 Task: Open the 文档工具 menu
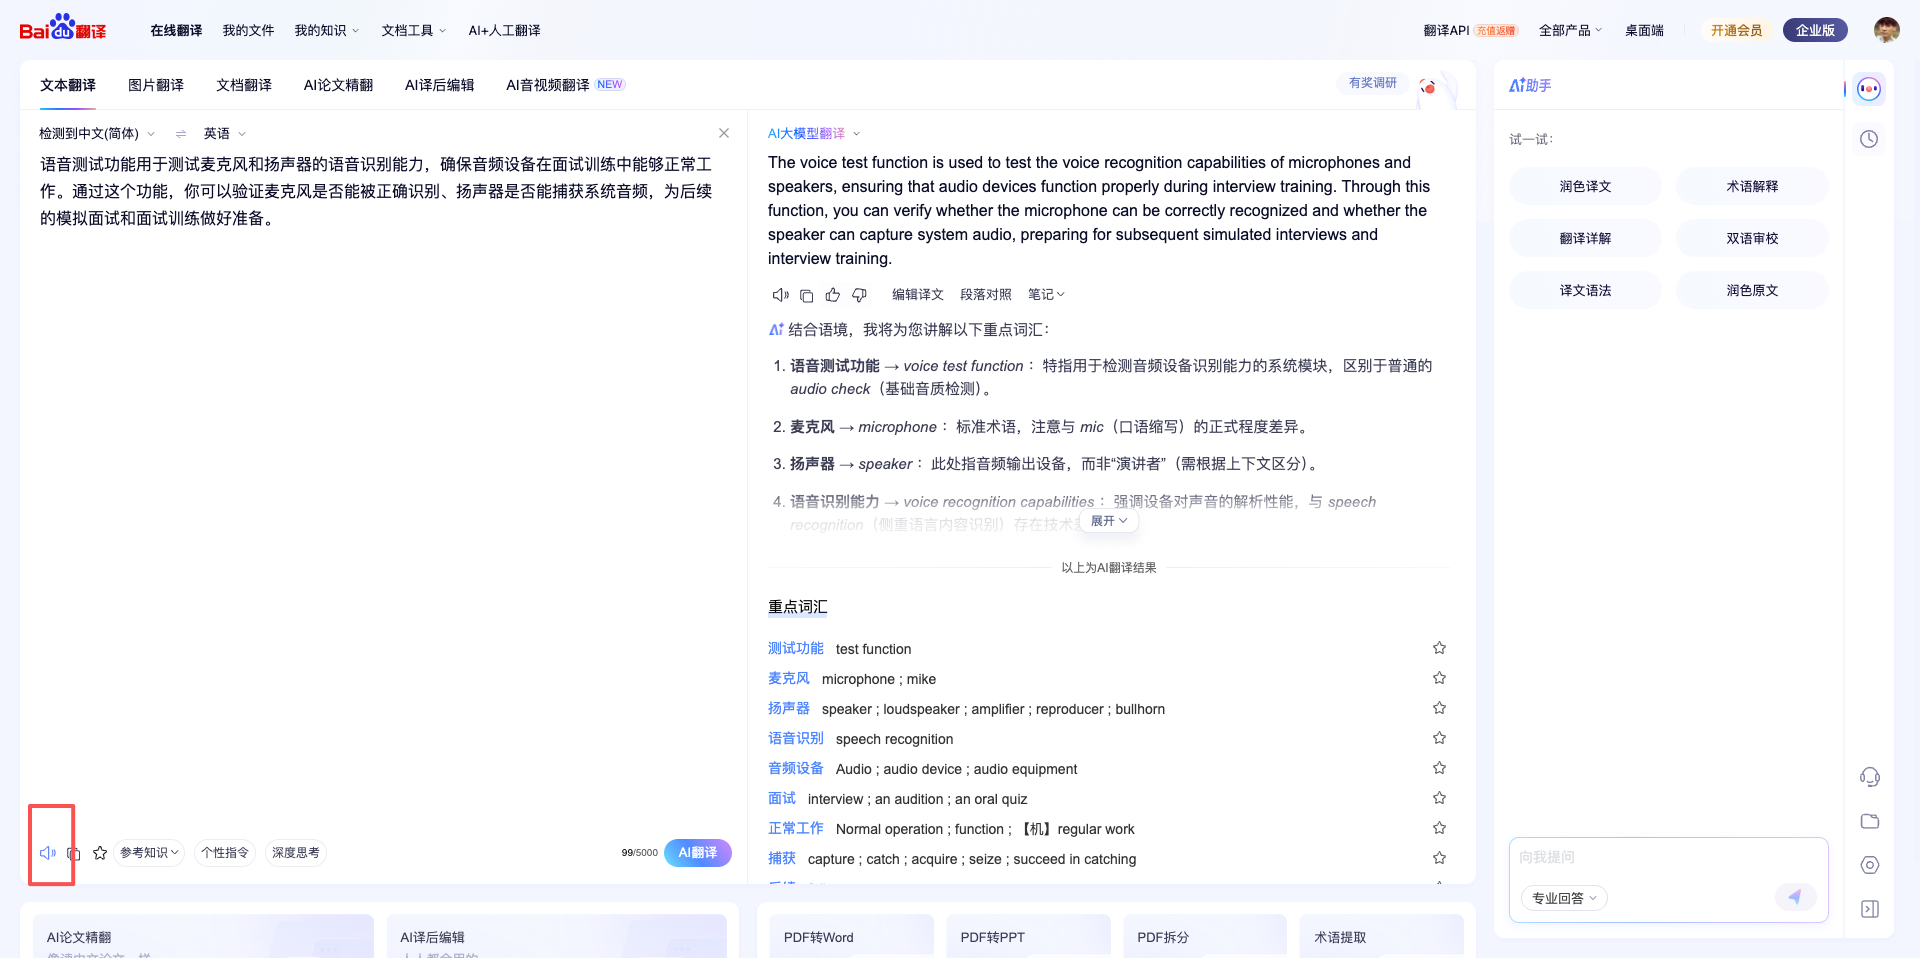coord(412,30)
